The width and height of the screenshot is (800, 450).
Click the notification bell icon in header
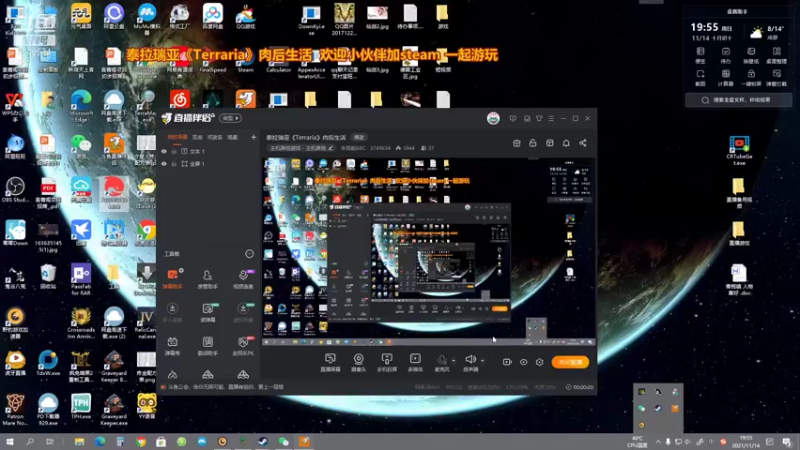(566, 143)
